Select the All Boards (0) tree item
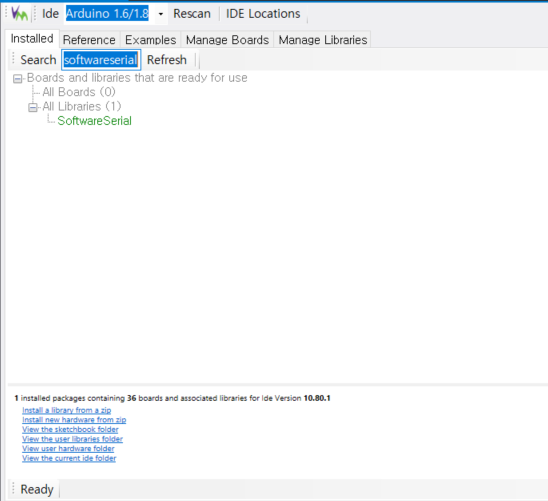This screenshot has height=501, width=548. (79, 92)
